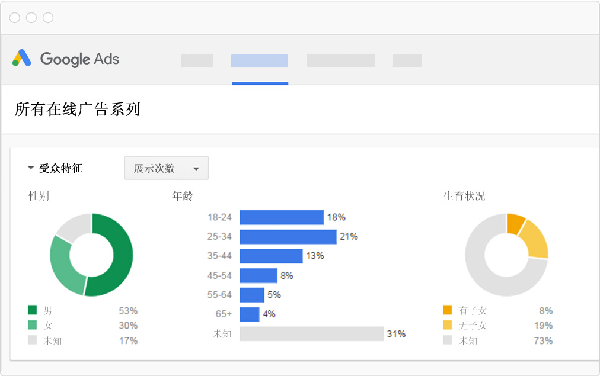The height and width of the screenshot is (376, 600).
Task: Click the gray 31% unknown age bar
Action: point(312,334)
